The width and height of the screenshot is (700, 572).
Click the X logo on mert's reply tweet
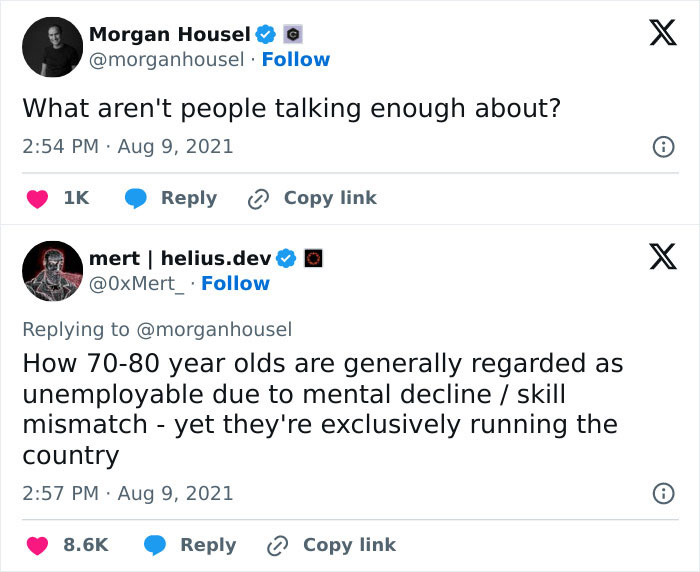tap(656, 258)
